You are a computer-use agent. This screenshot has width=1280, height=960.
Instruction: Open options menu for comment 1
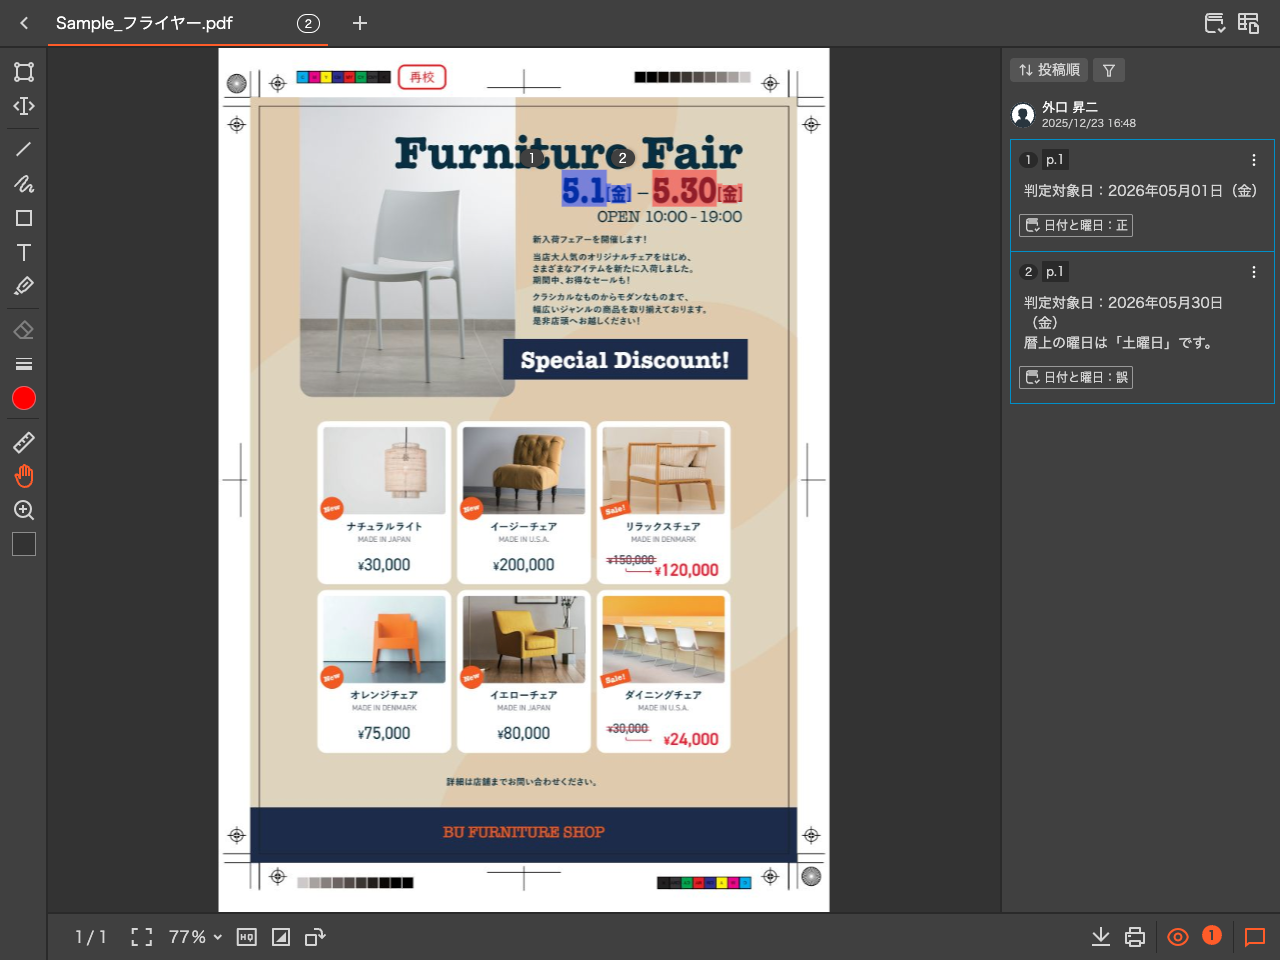(x=1253, y=160)
